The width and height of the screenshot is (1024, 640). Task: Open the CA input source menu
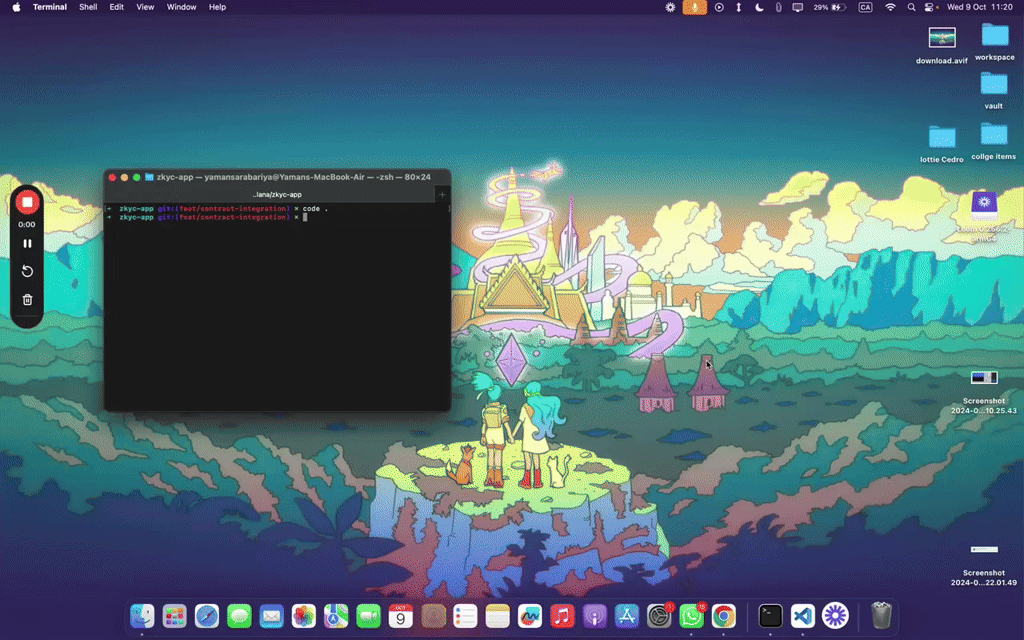pos(865,7)
